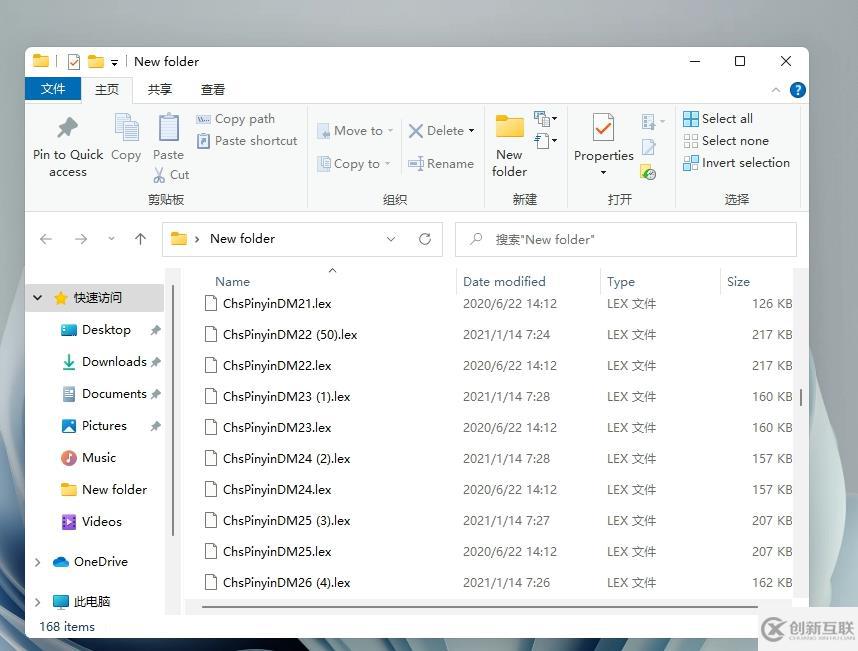Open the 文件 menu
The height and width of the screenshot is (651, 858).
[53, 89]
